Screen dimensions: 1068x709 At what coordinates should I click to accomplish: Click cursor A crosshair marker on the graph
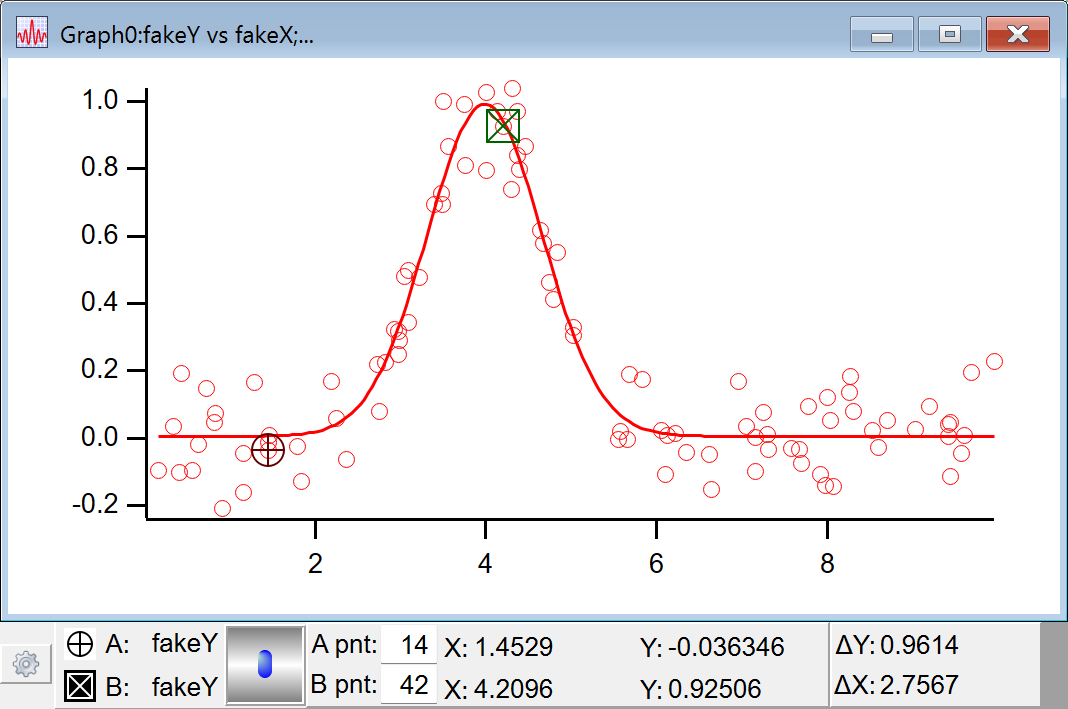pos(268,450)
